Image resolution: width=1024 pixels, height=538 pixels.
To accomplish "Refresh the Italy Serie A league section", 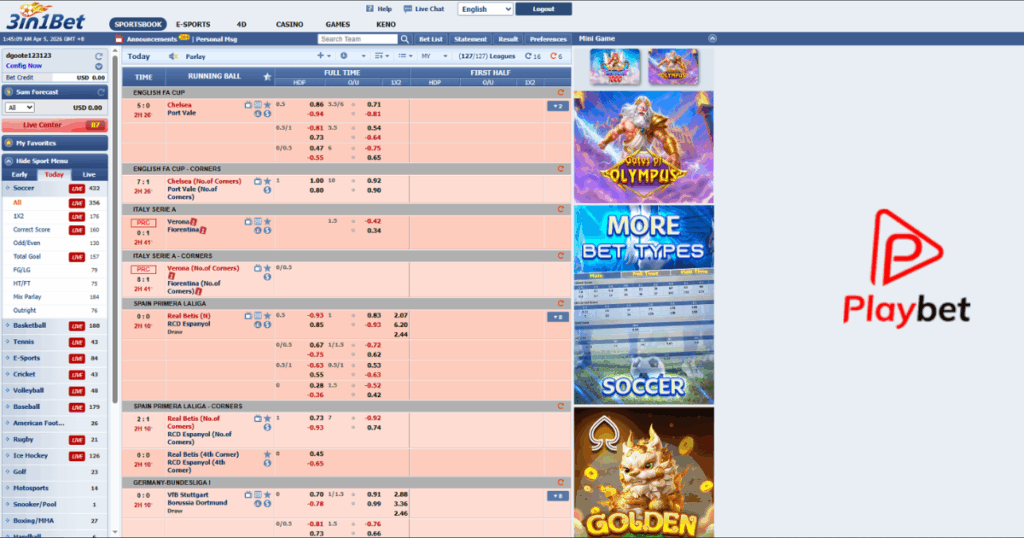I will (560, 210).
